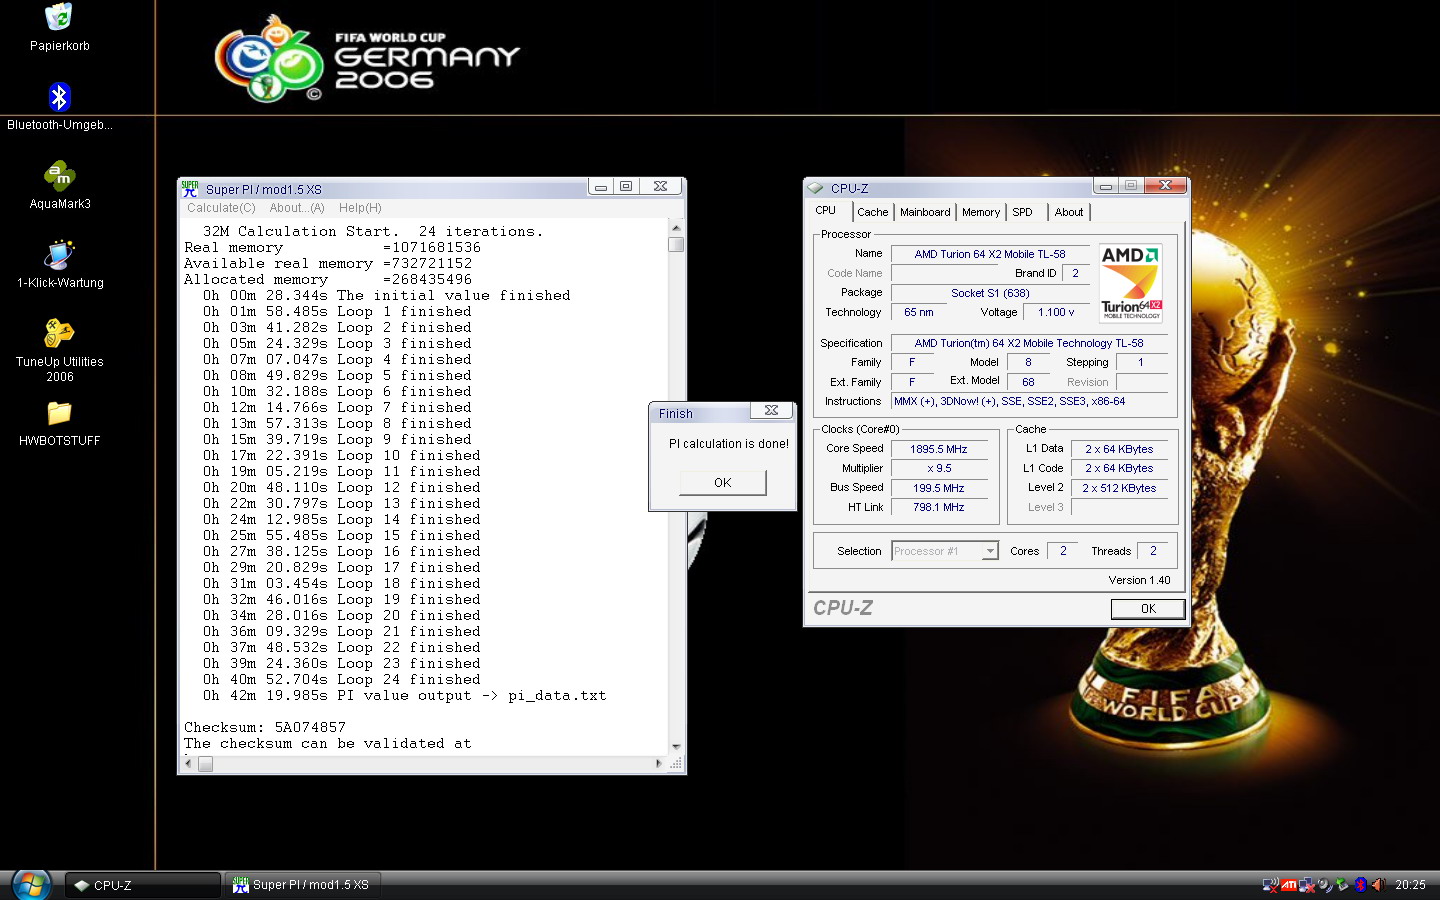The image size is (1440, 900).
Task: Click the Super PI horizontal scrollbar thumb
Action: [x=205, y=764]
